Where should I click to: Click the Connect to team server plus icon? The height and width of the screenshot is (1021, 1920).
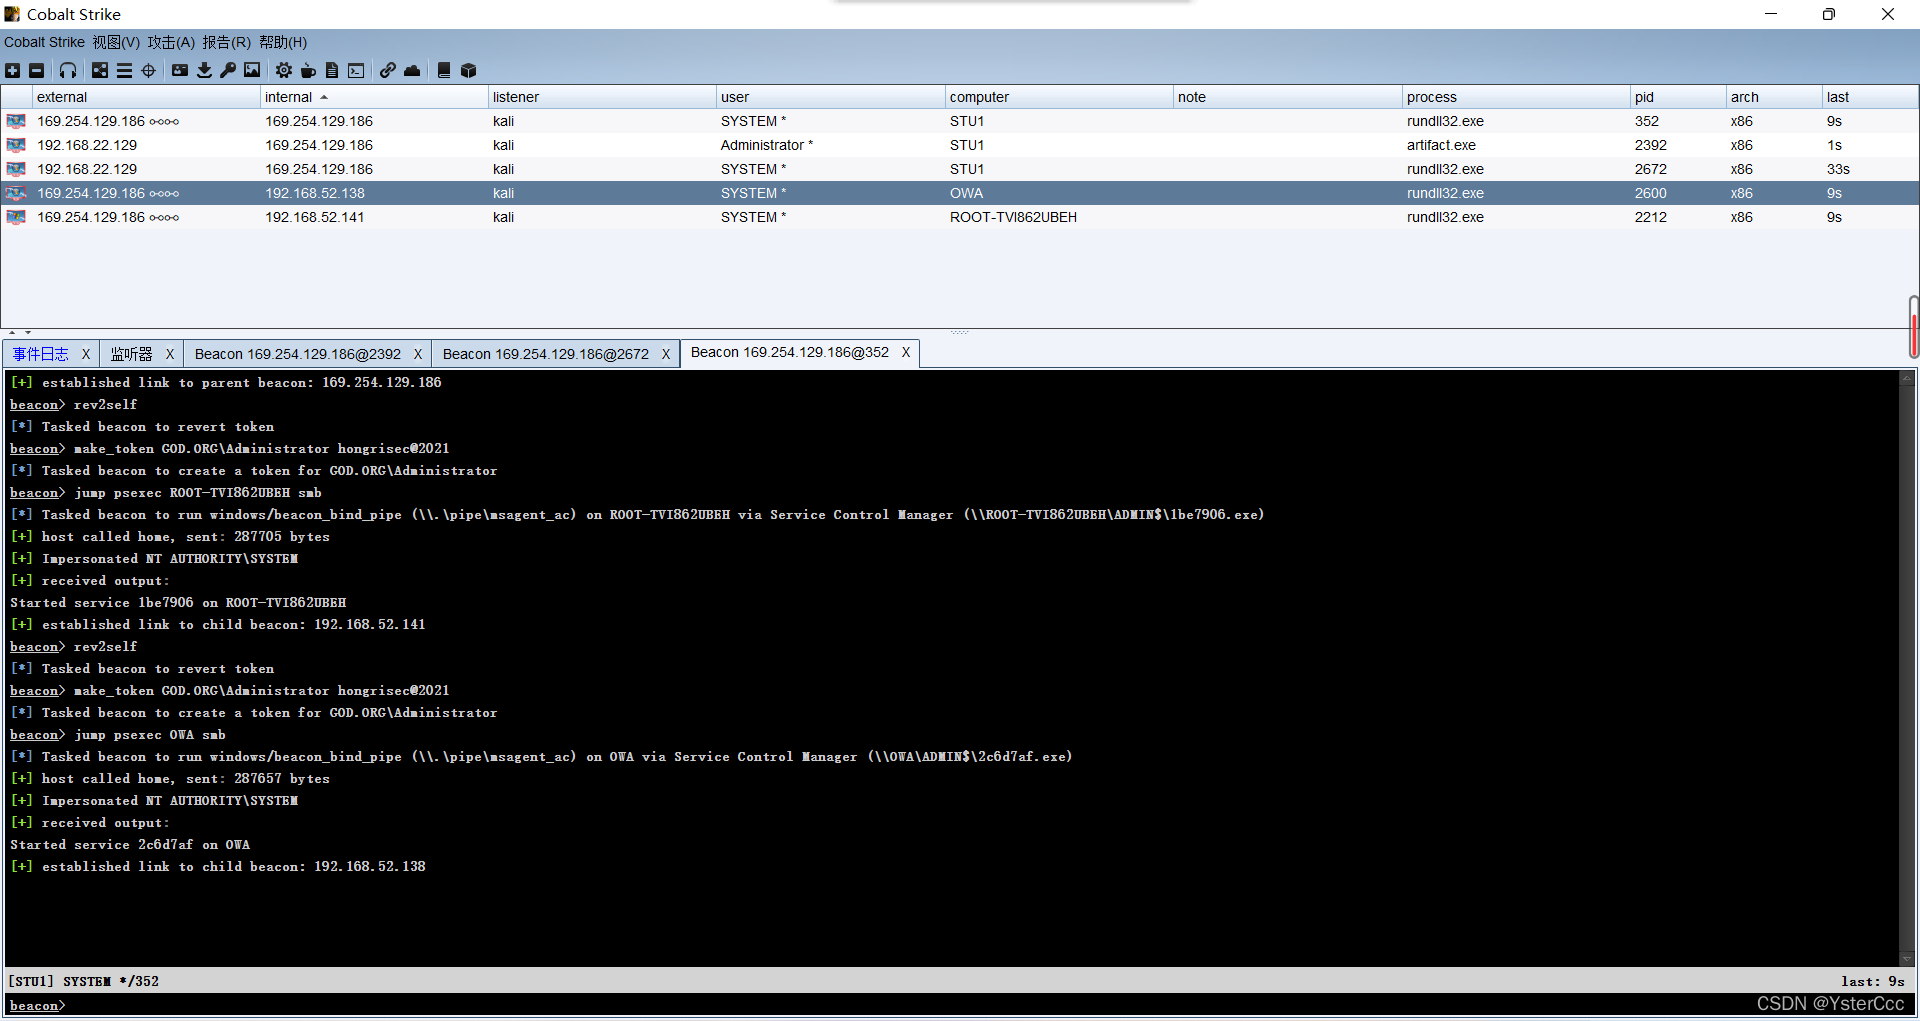12,70
